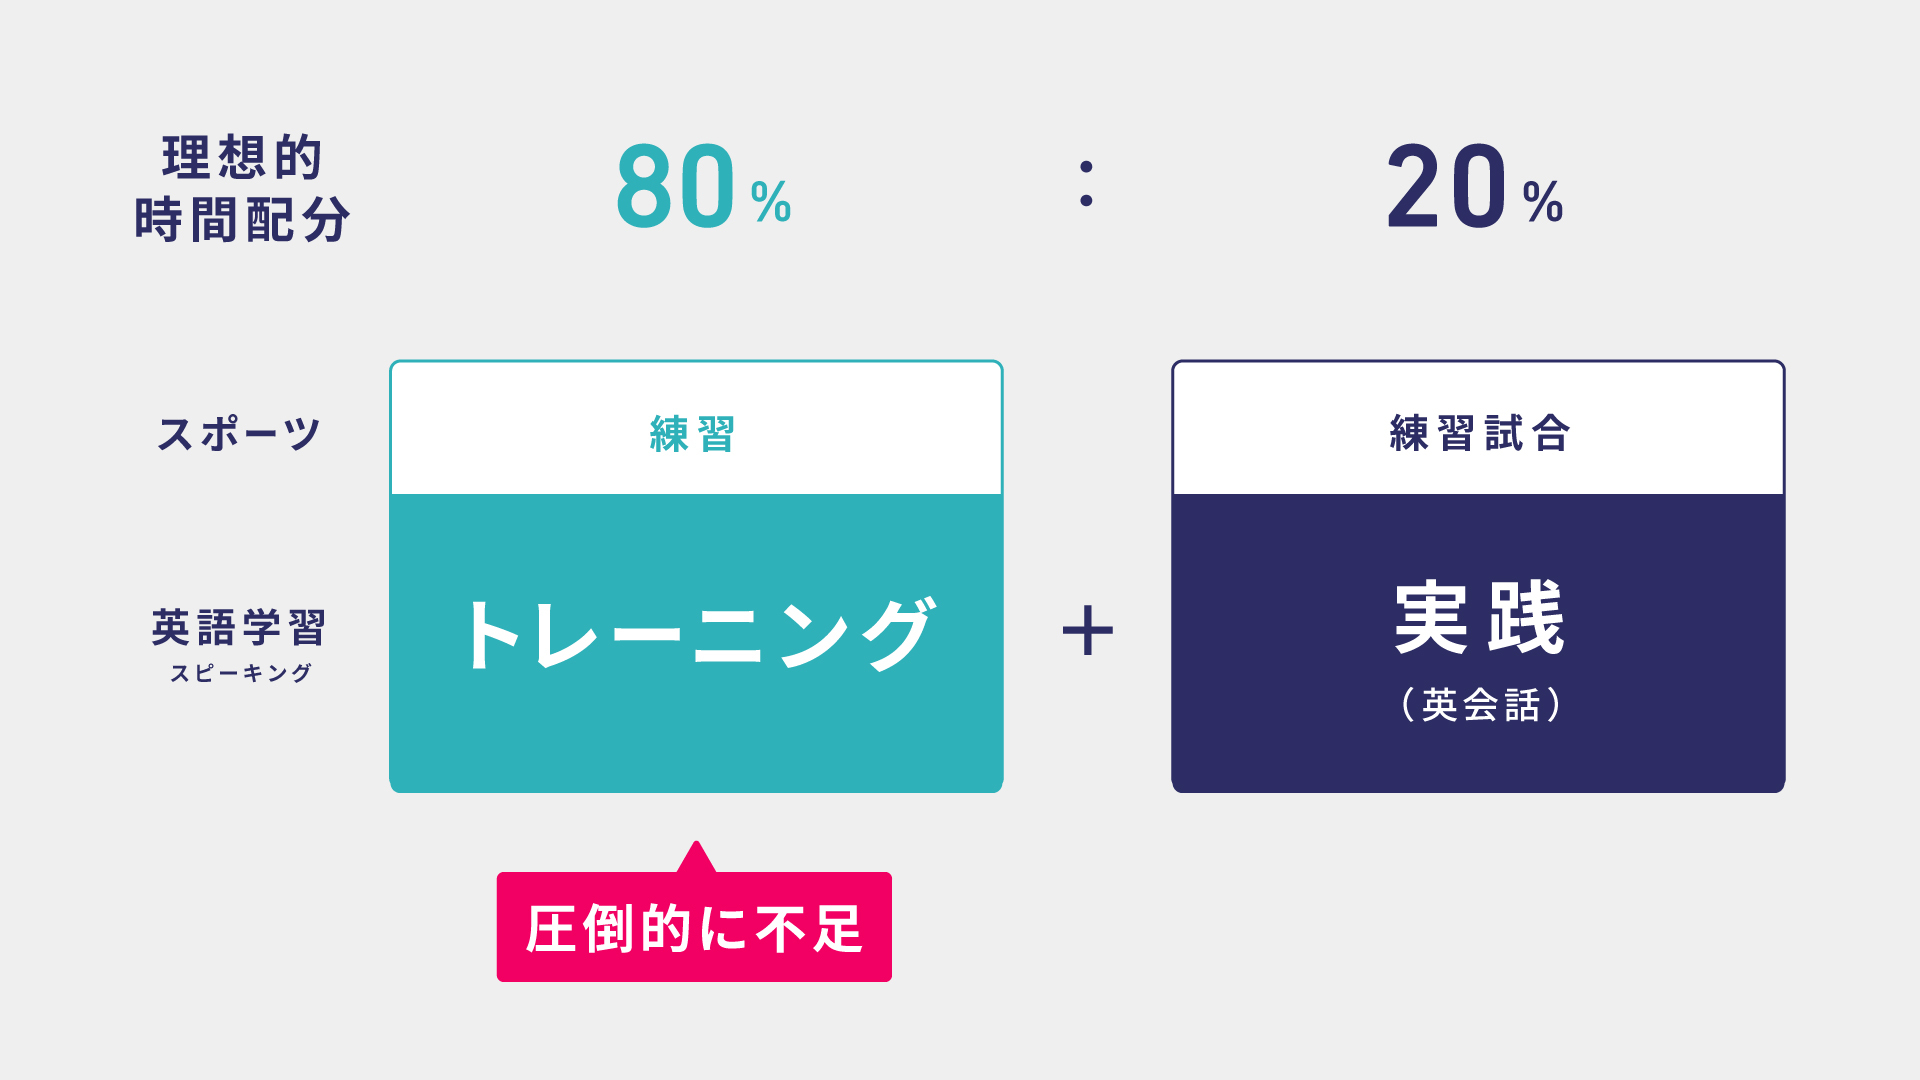The height and width of the screenshot is (1080, 1920).
Task: Click the plus sign between the boxes
Action: [1087, 631]
